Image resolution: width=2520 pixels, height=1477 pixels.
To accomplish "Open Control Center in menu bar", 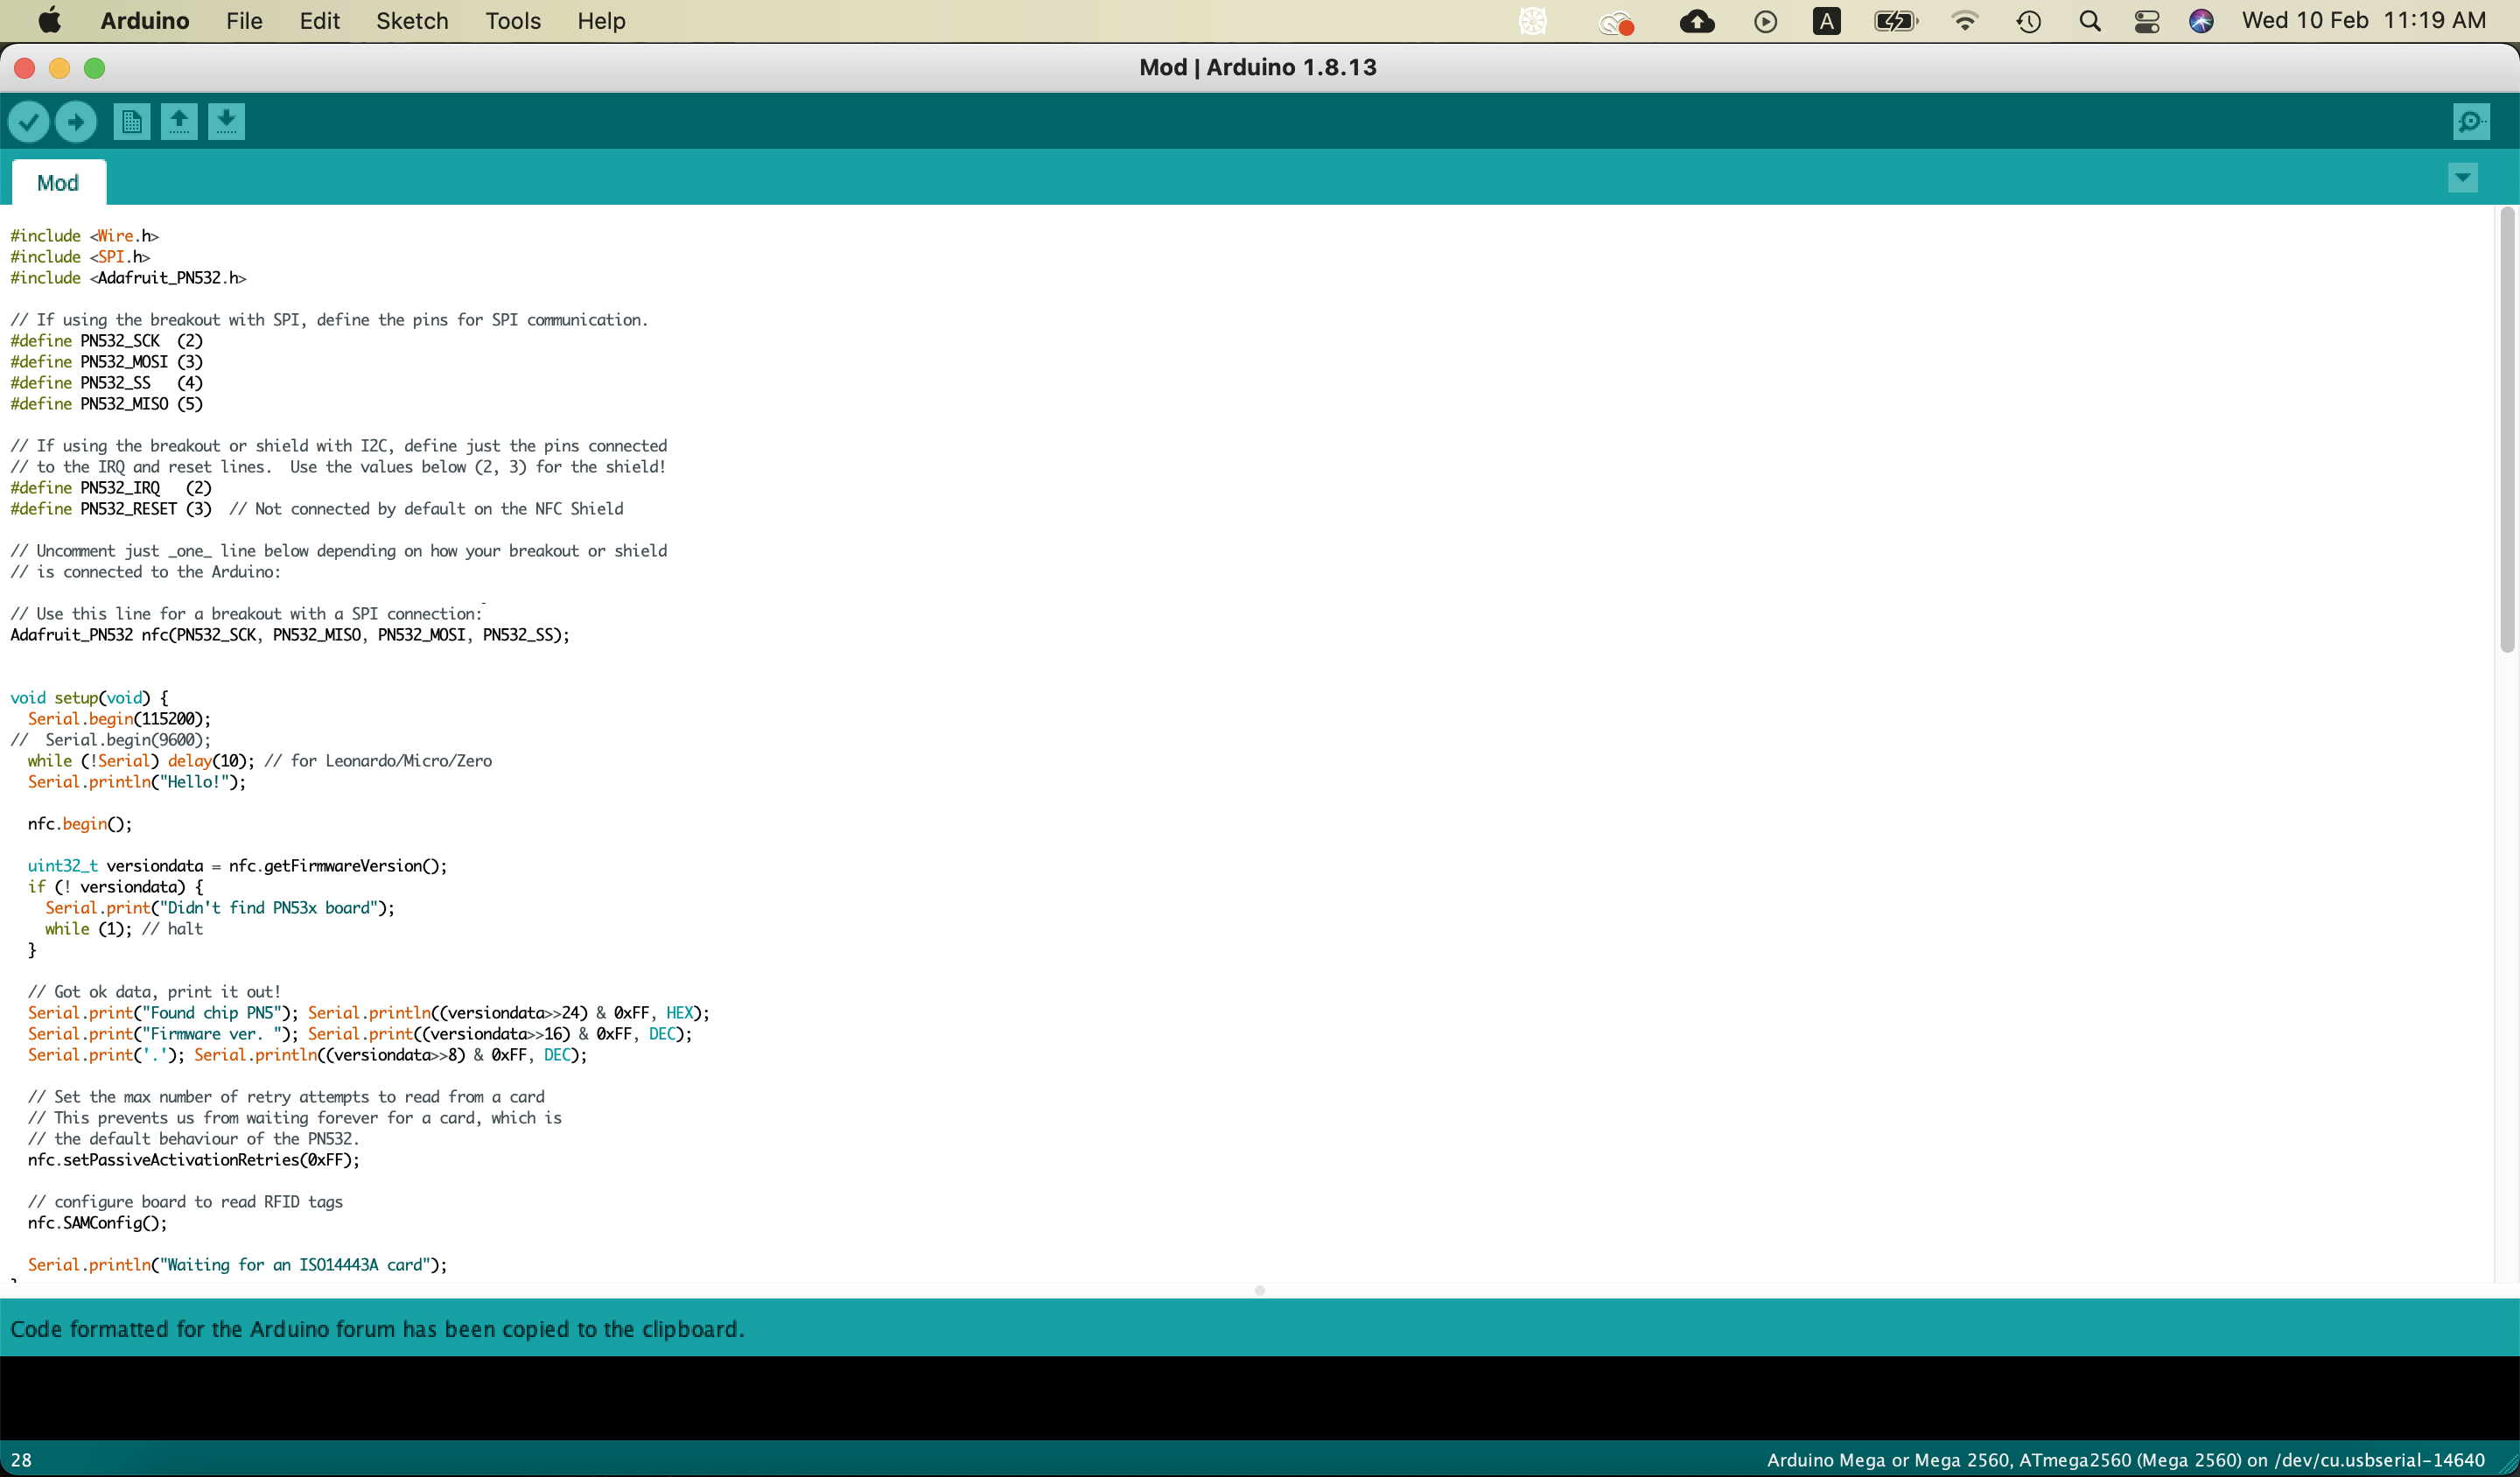I will (2146, 21).
